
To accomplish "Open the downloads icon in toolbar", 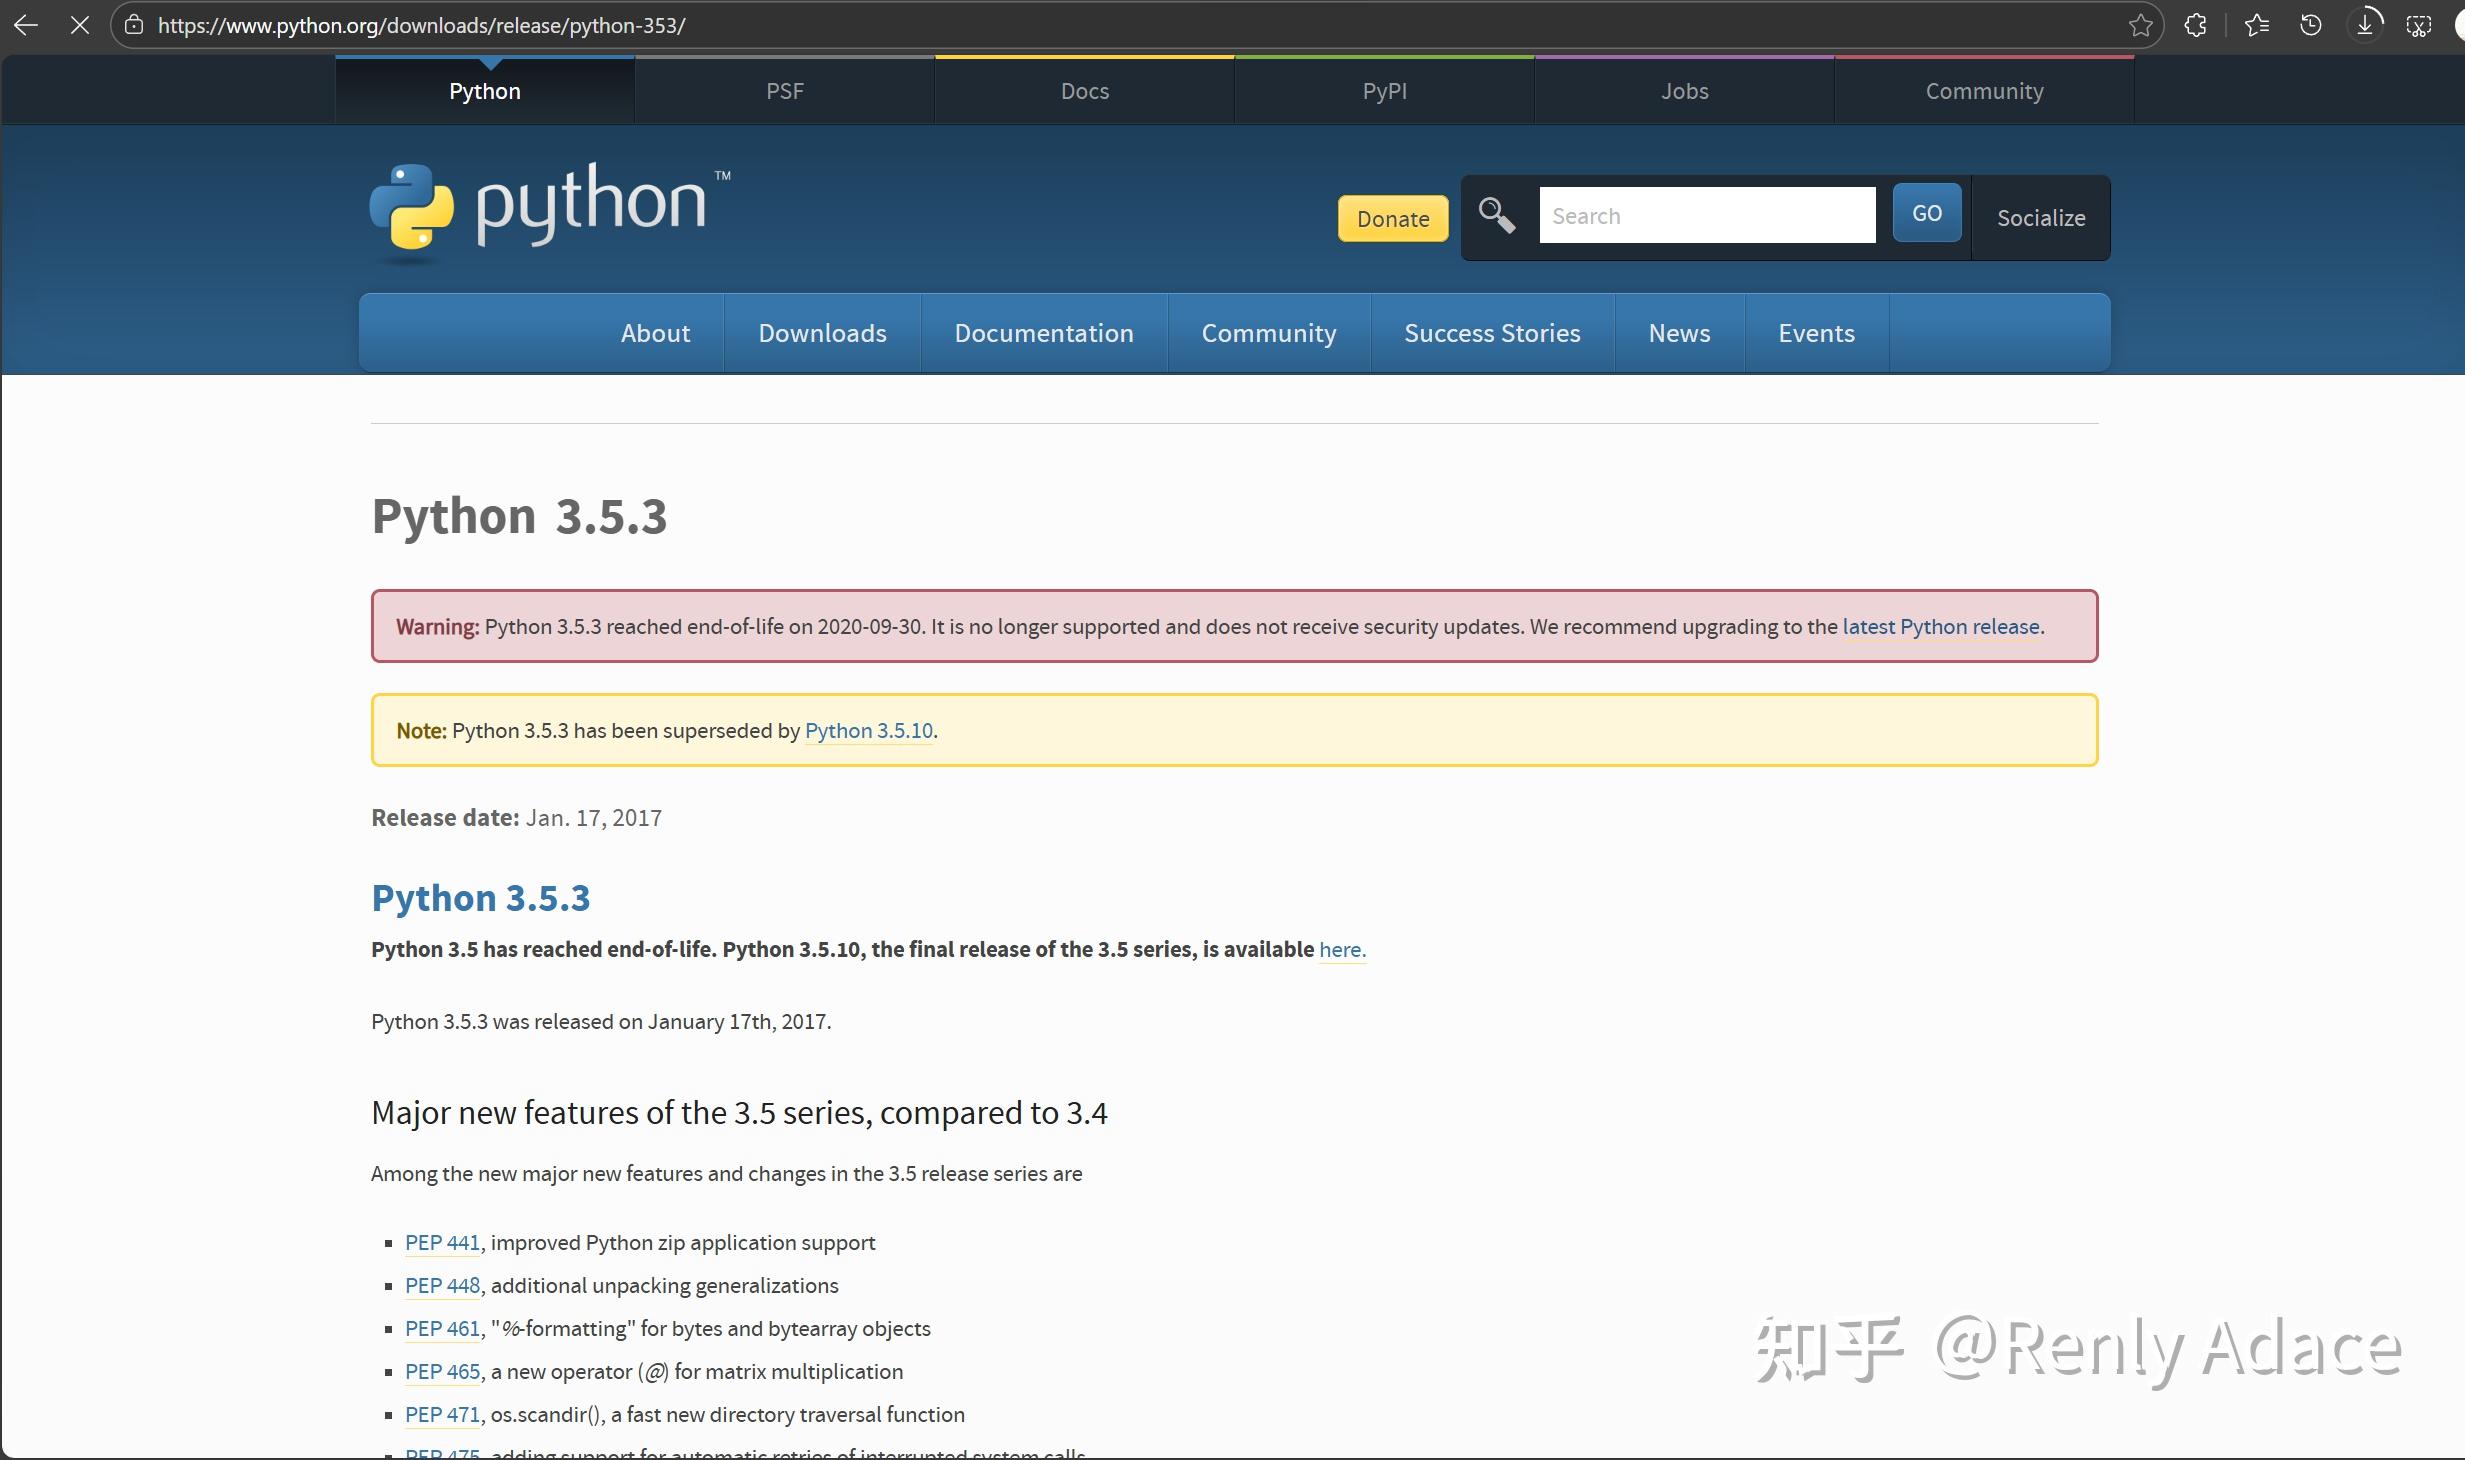I will [x=2365, y=25].
